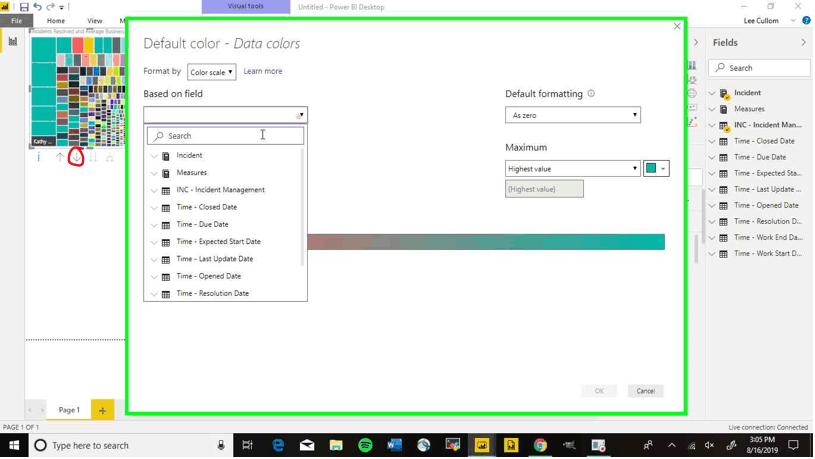Click the Task View taskbar icon
815x459 pixels.
(247, 445)
